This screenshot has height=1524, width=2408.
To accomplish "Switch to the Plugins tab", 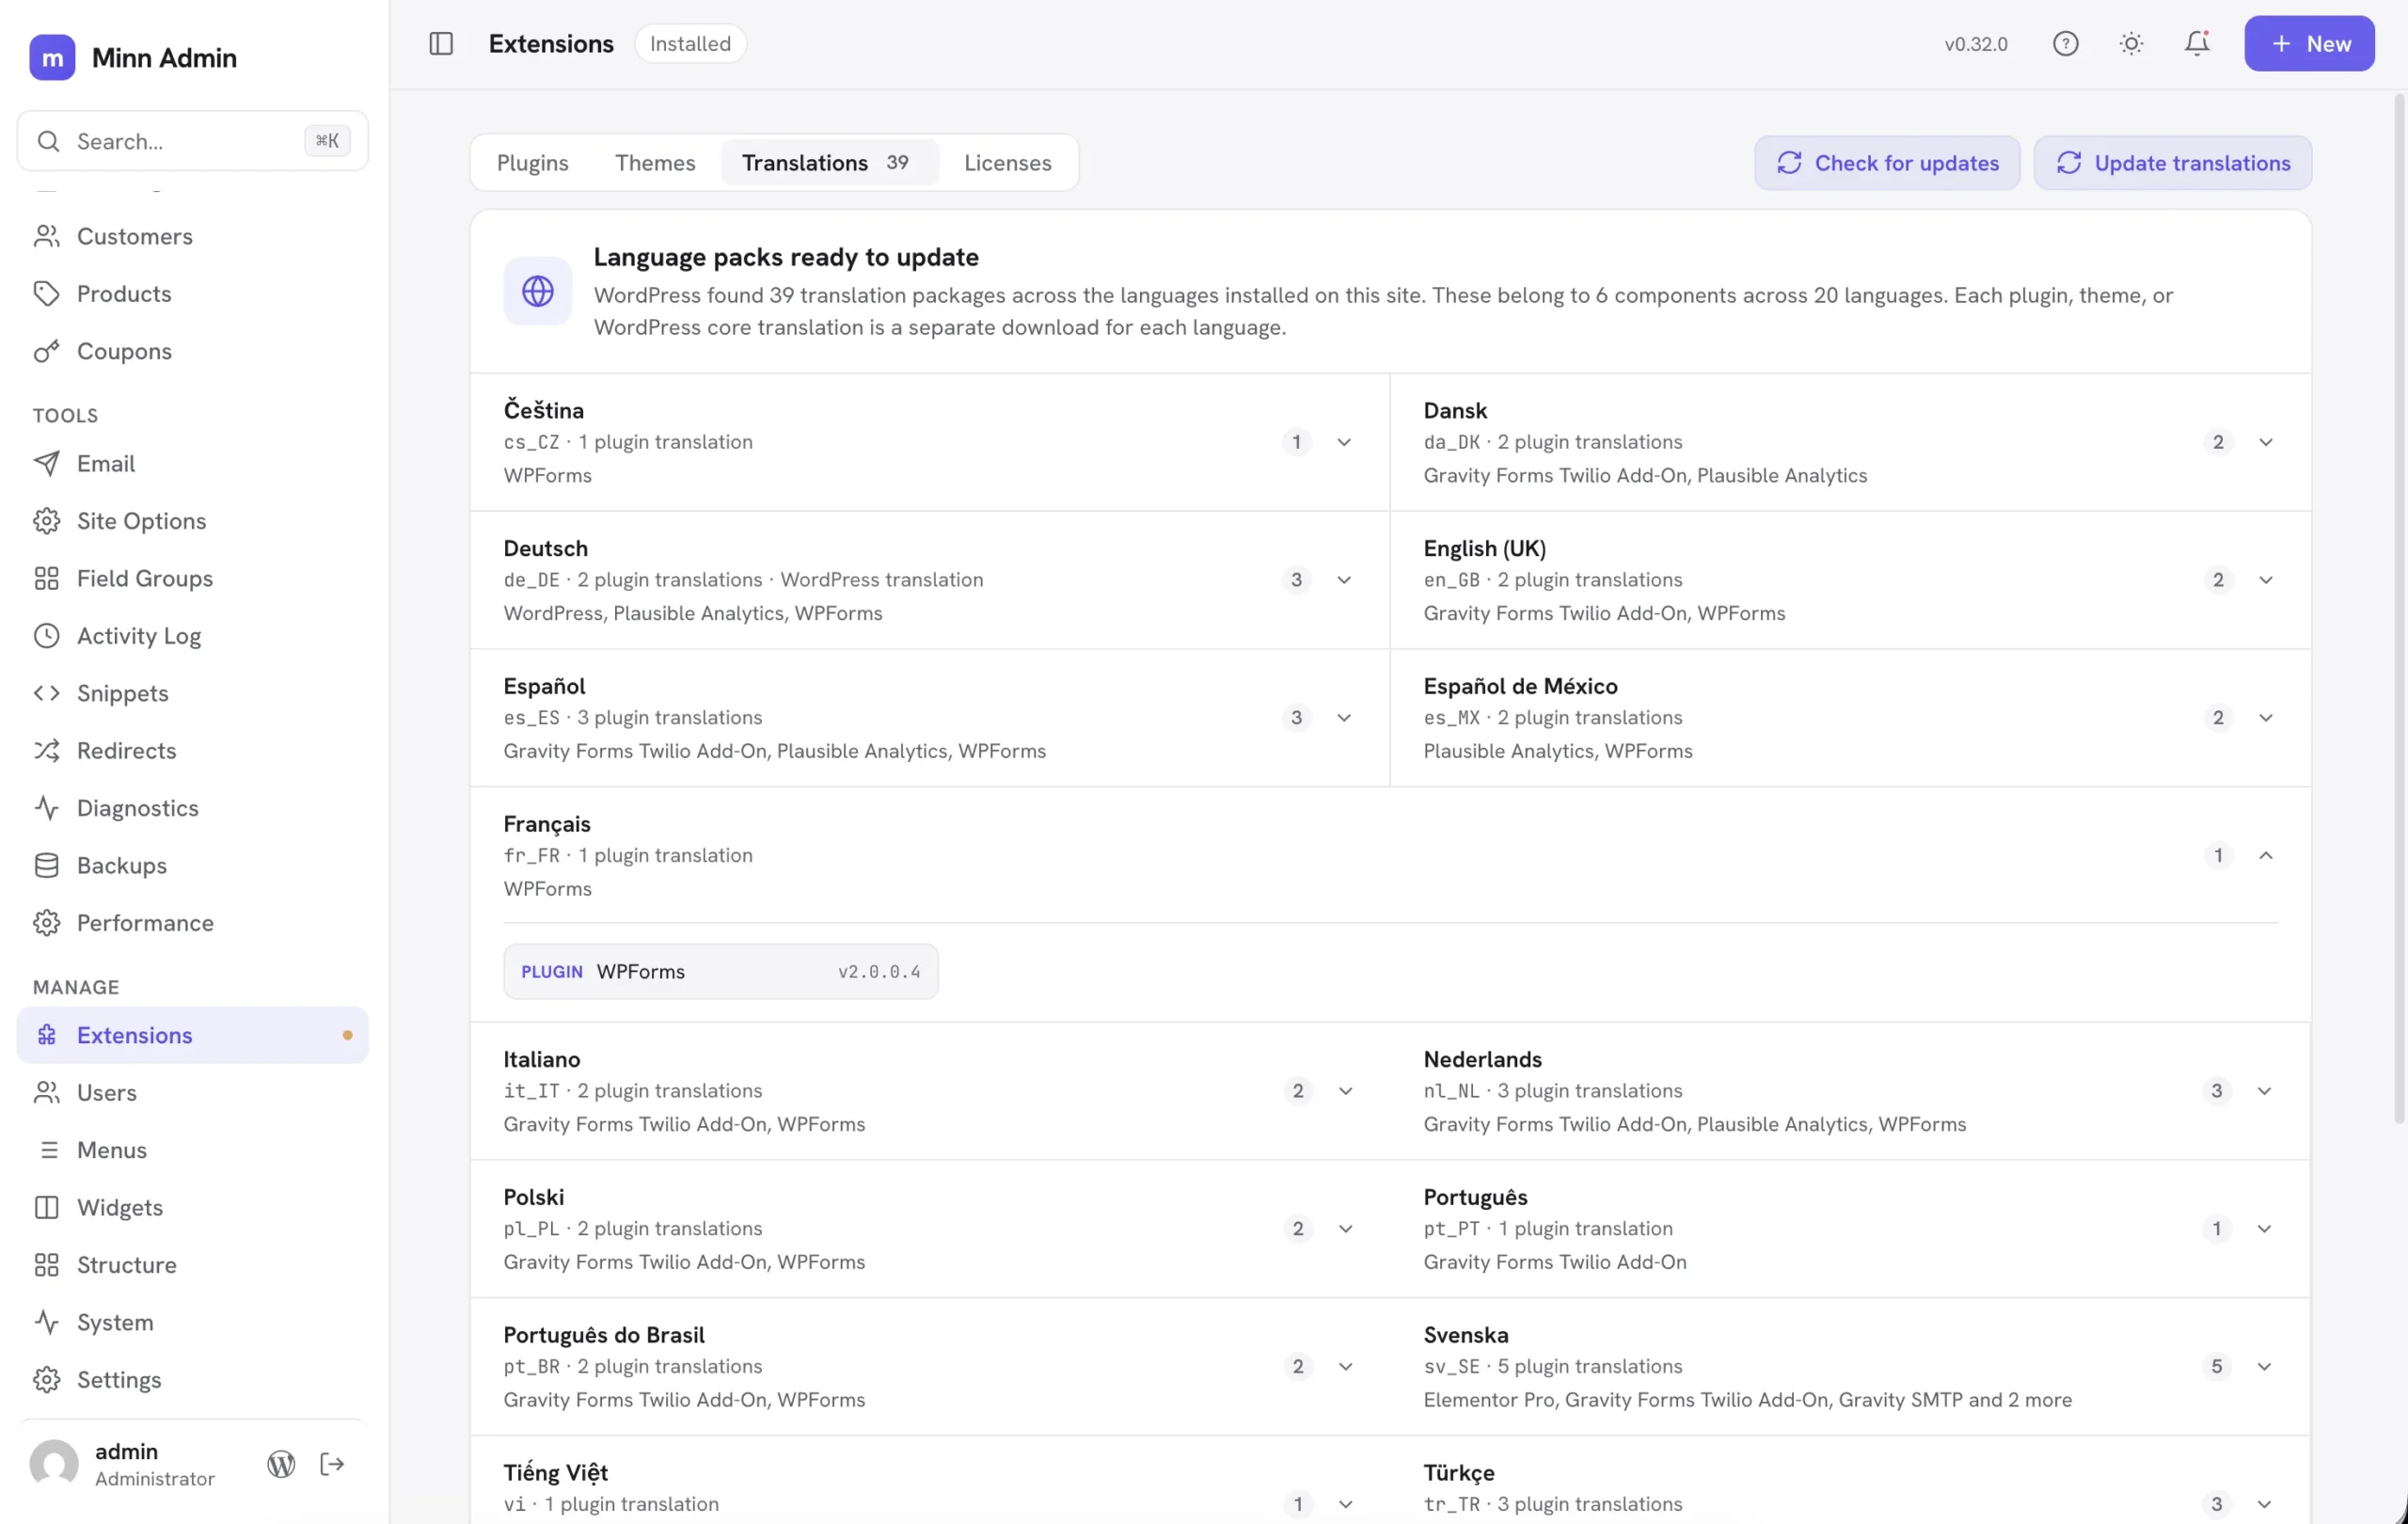I will coord(532,163).
